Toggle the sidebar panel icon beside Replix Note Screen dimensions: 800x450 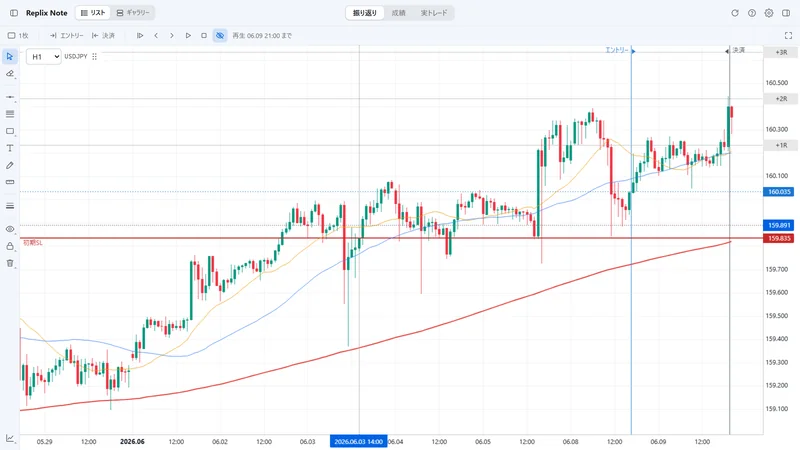click(14, 13)
